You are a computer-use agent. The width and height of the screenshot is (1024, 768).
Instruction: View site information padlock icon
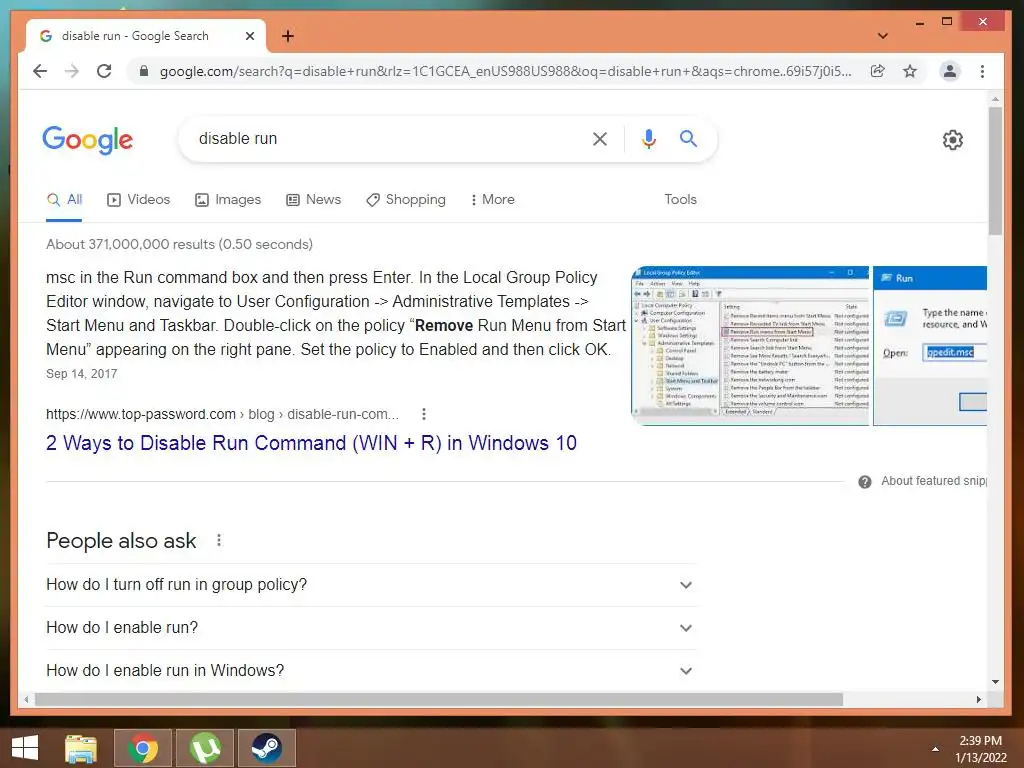click(144, 71)
